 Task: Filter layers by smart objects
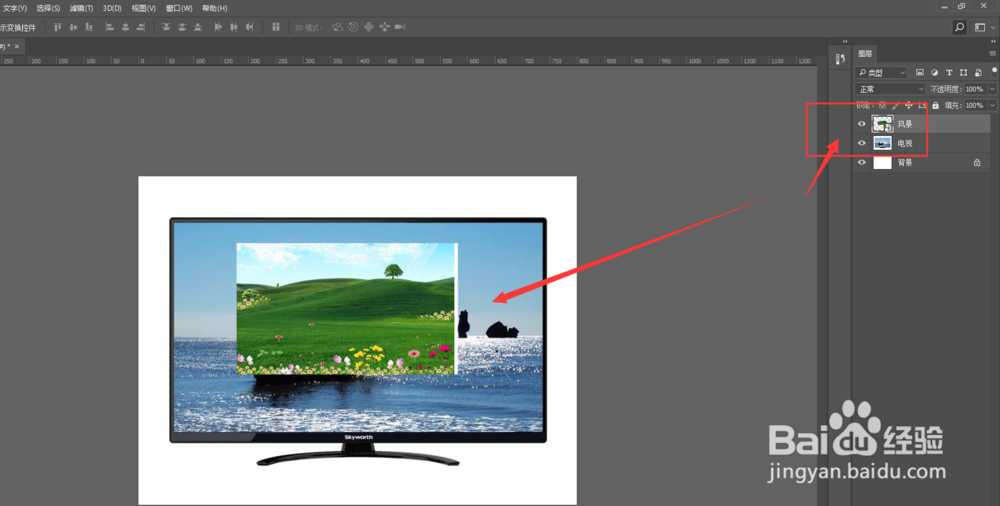[978, 73]
